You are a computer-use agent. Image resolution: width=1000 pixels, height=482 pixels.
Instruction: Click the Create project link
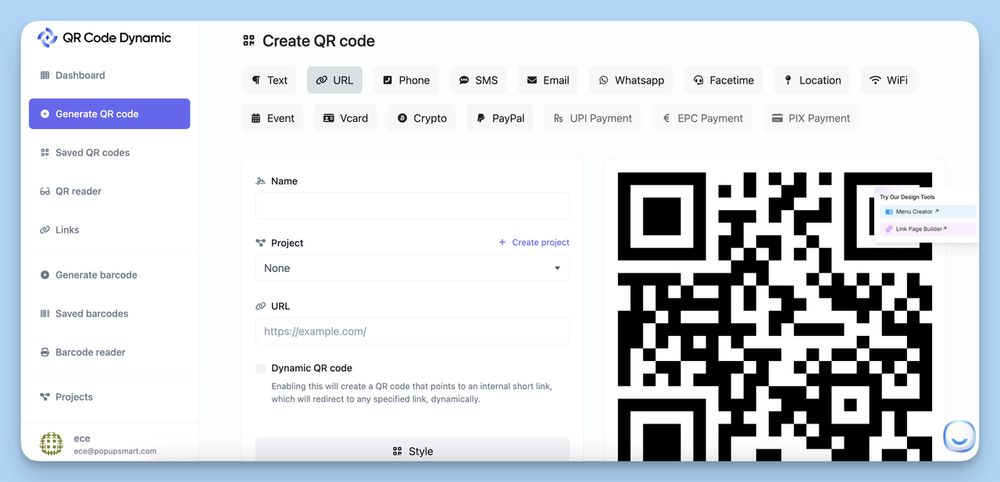[534, 242]
